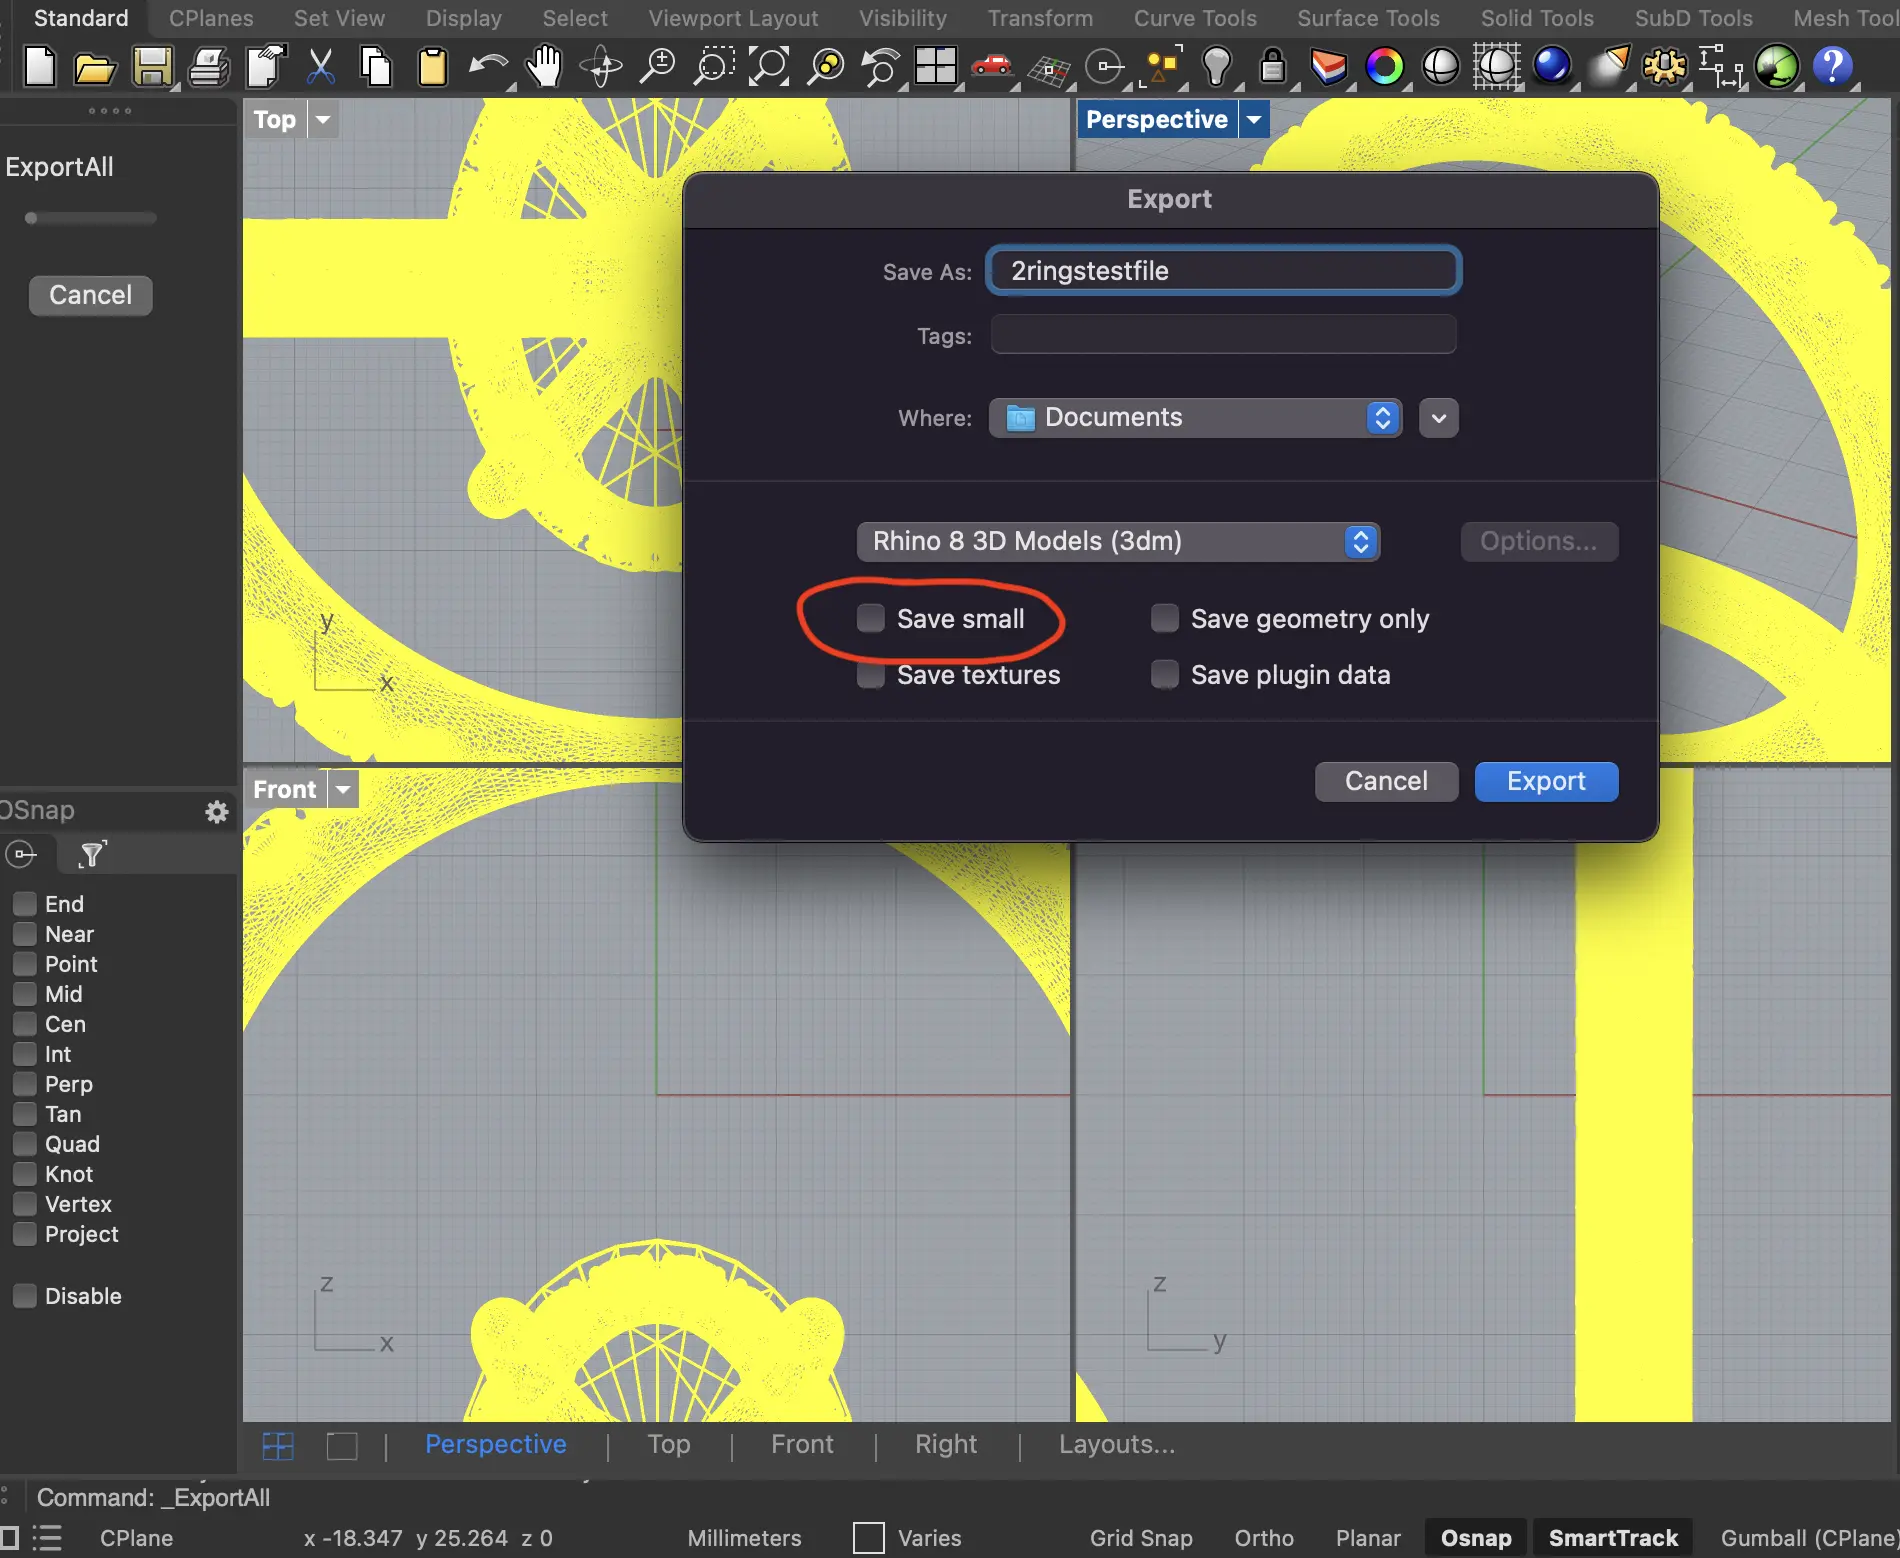This screenshot has width=1900, height=1558.
Task: Click the Export button
Action: click(x=1546, y=782)
